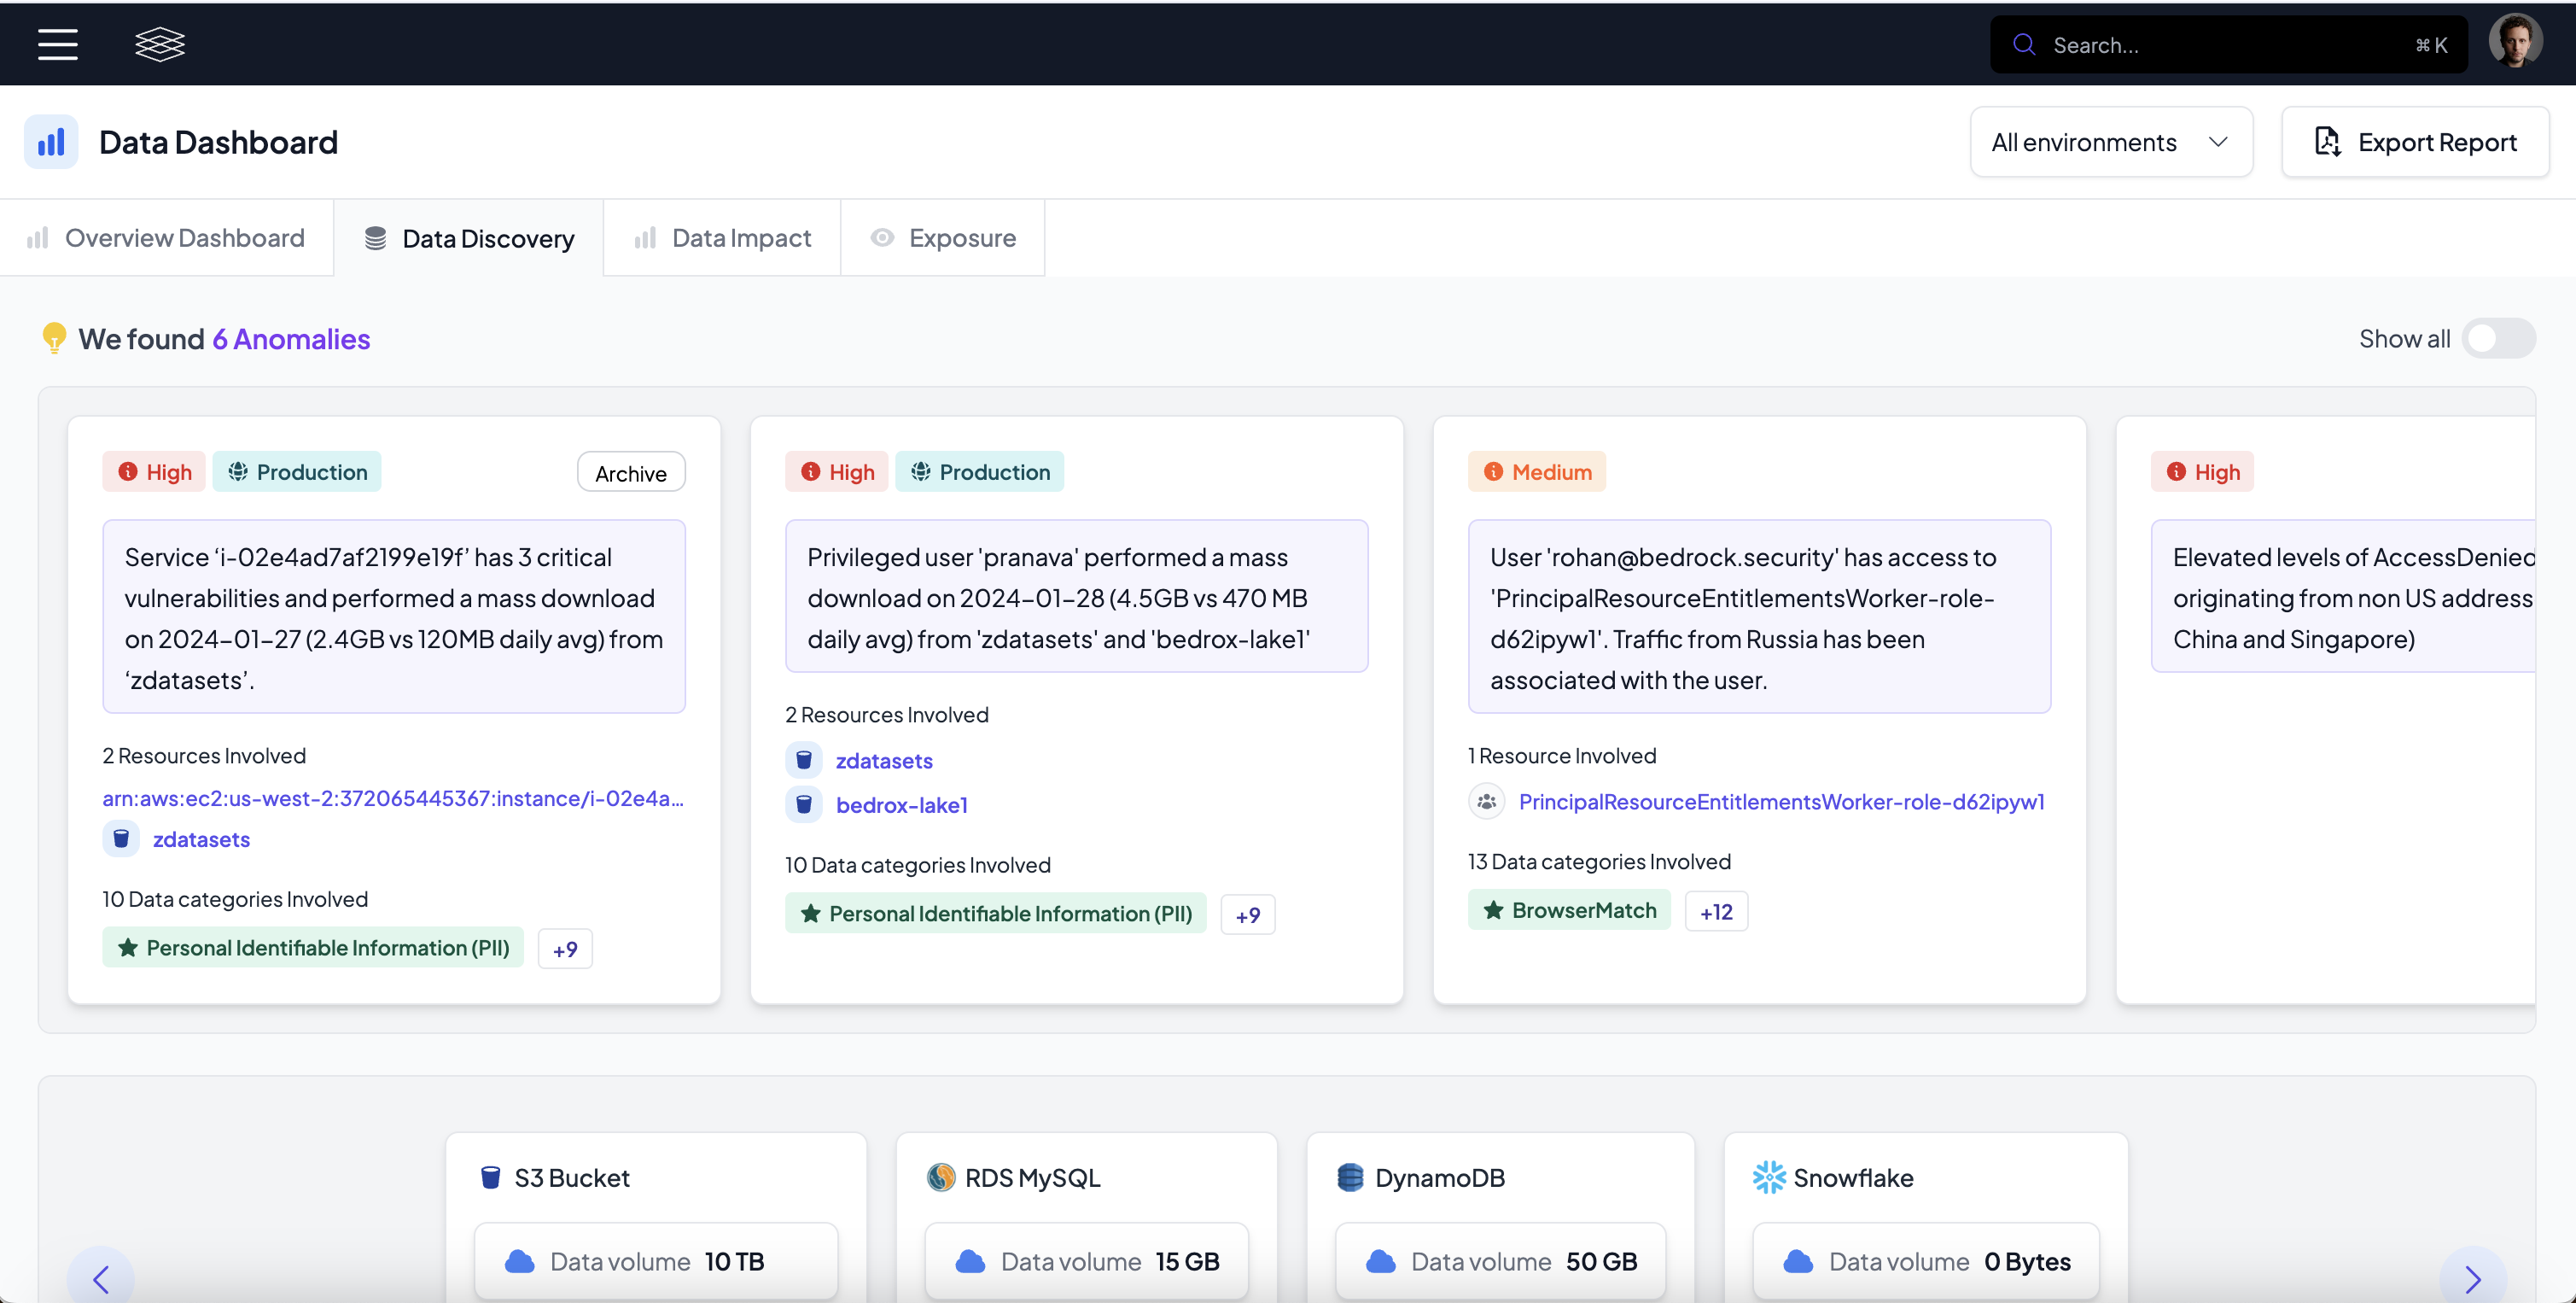The width and height of the screenshot is (2576, 1303).
Task: Click the BrowserMatch category tag
Action: click(x=1569, y=909)
